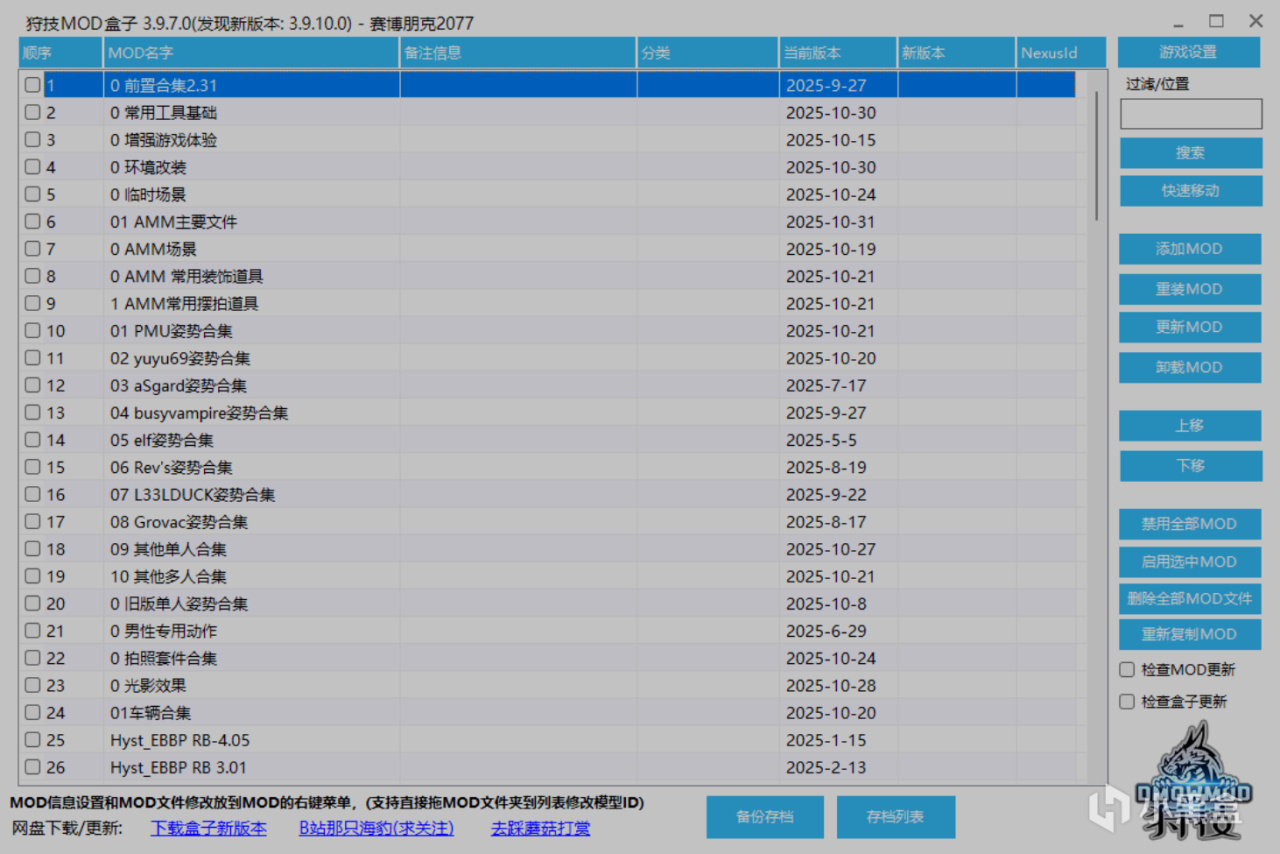Select the 01 PMU姿势合集 mod name
Image resolution: width=1280 pixels, height=854 pixels.
[171, 331]
